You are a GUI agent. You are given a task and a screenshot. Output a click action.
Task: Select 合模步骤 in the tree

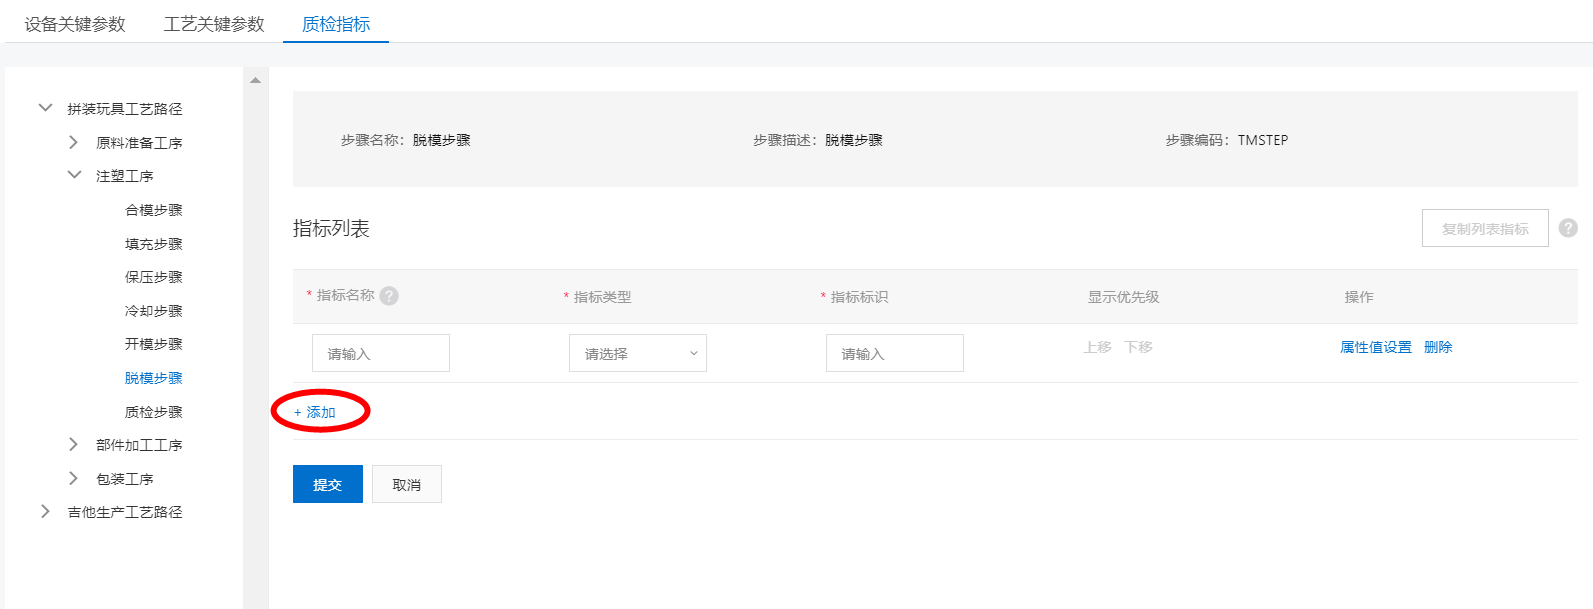pyautogui.click(x=154, y=210)
